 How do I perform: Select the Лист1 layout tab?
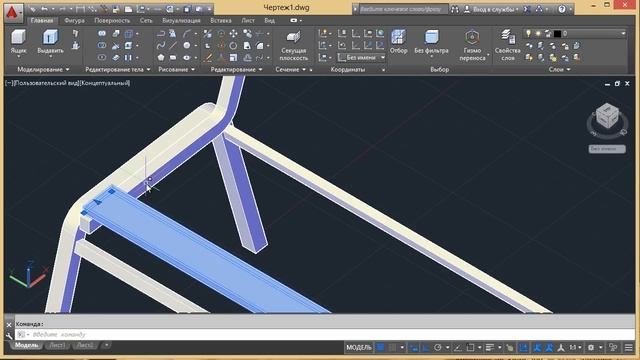[57, 345]
